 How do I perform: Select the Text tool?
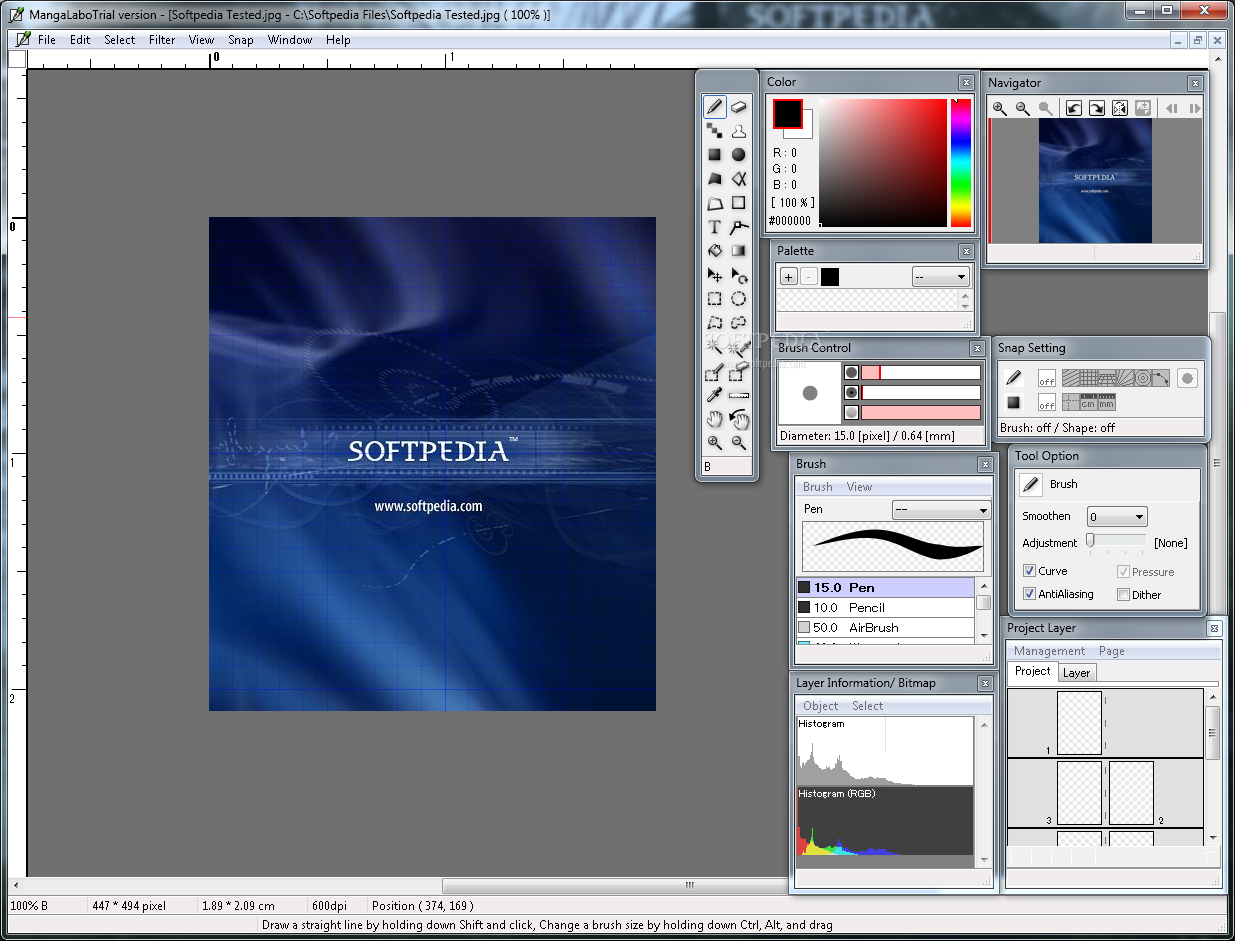714,227
